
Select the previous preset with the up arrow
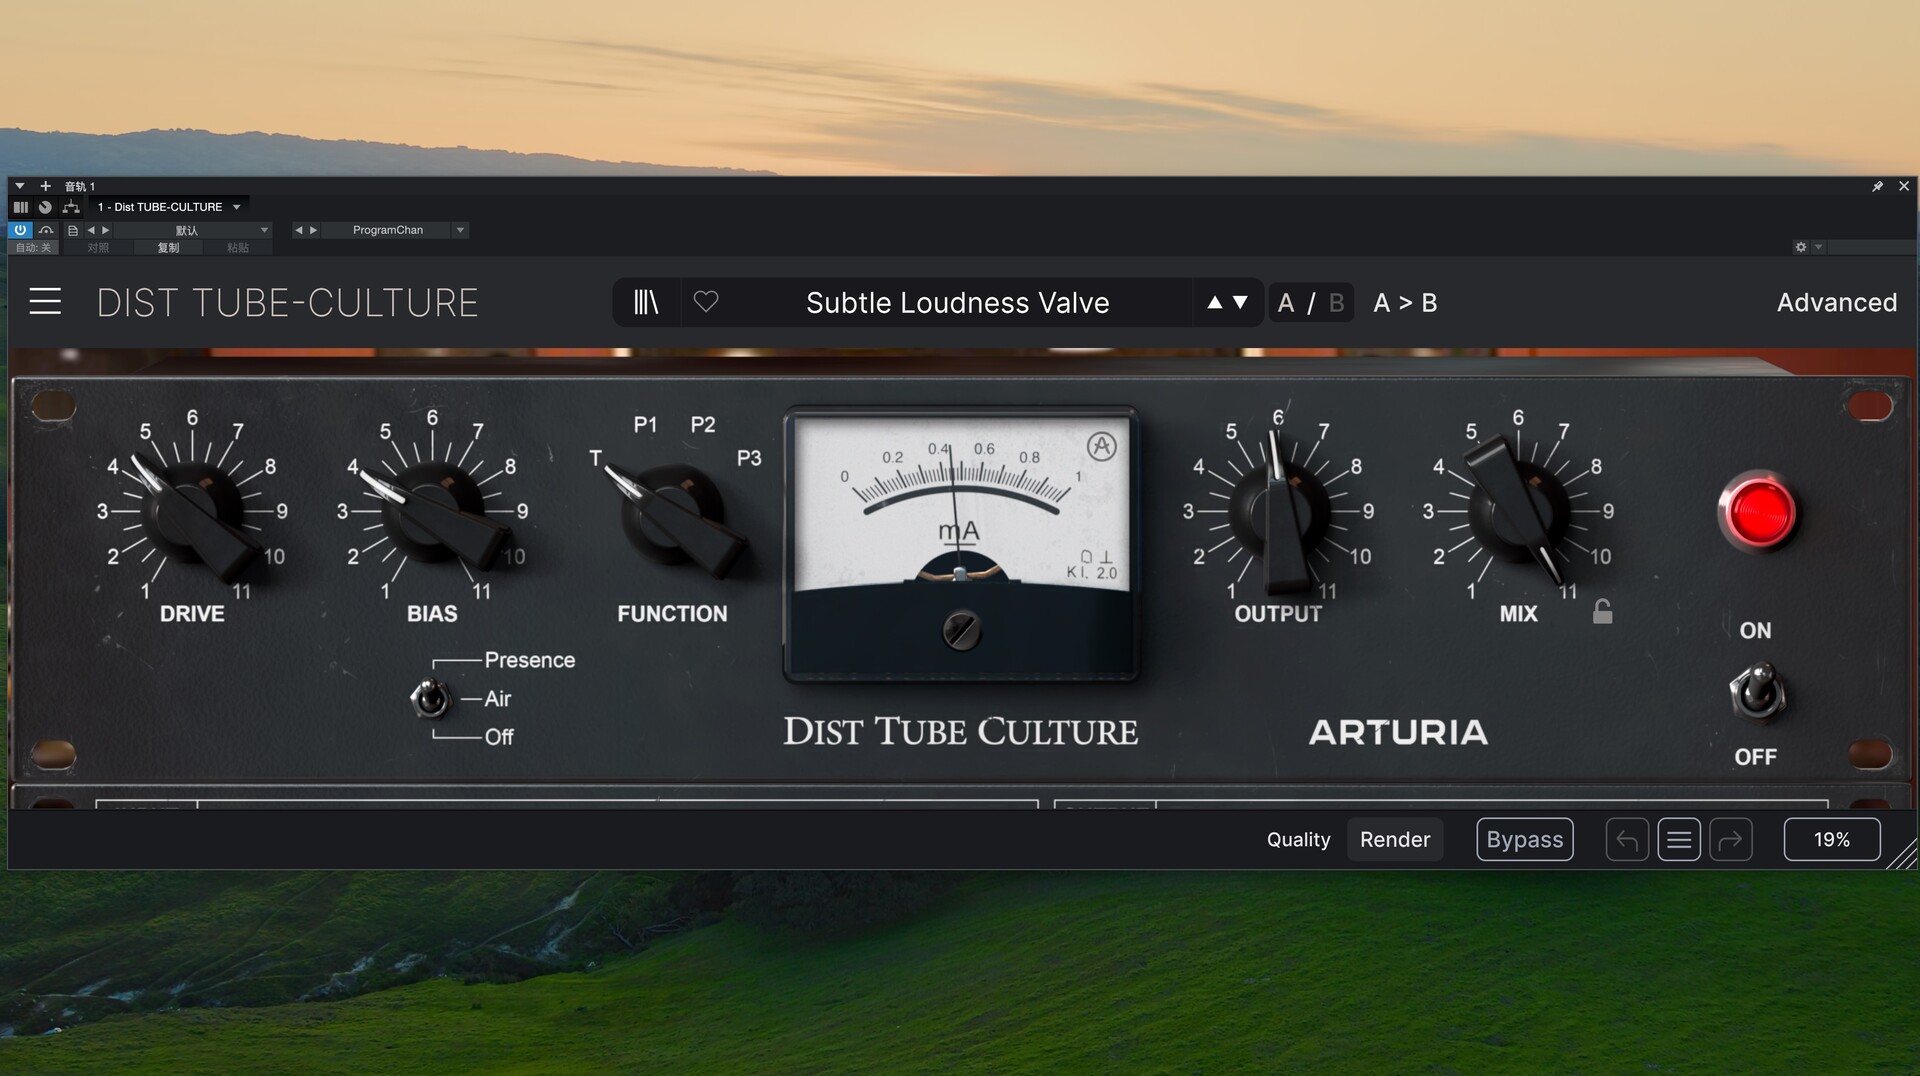coord(1214,302)
